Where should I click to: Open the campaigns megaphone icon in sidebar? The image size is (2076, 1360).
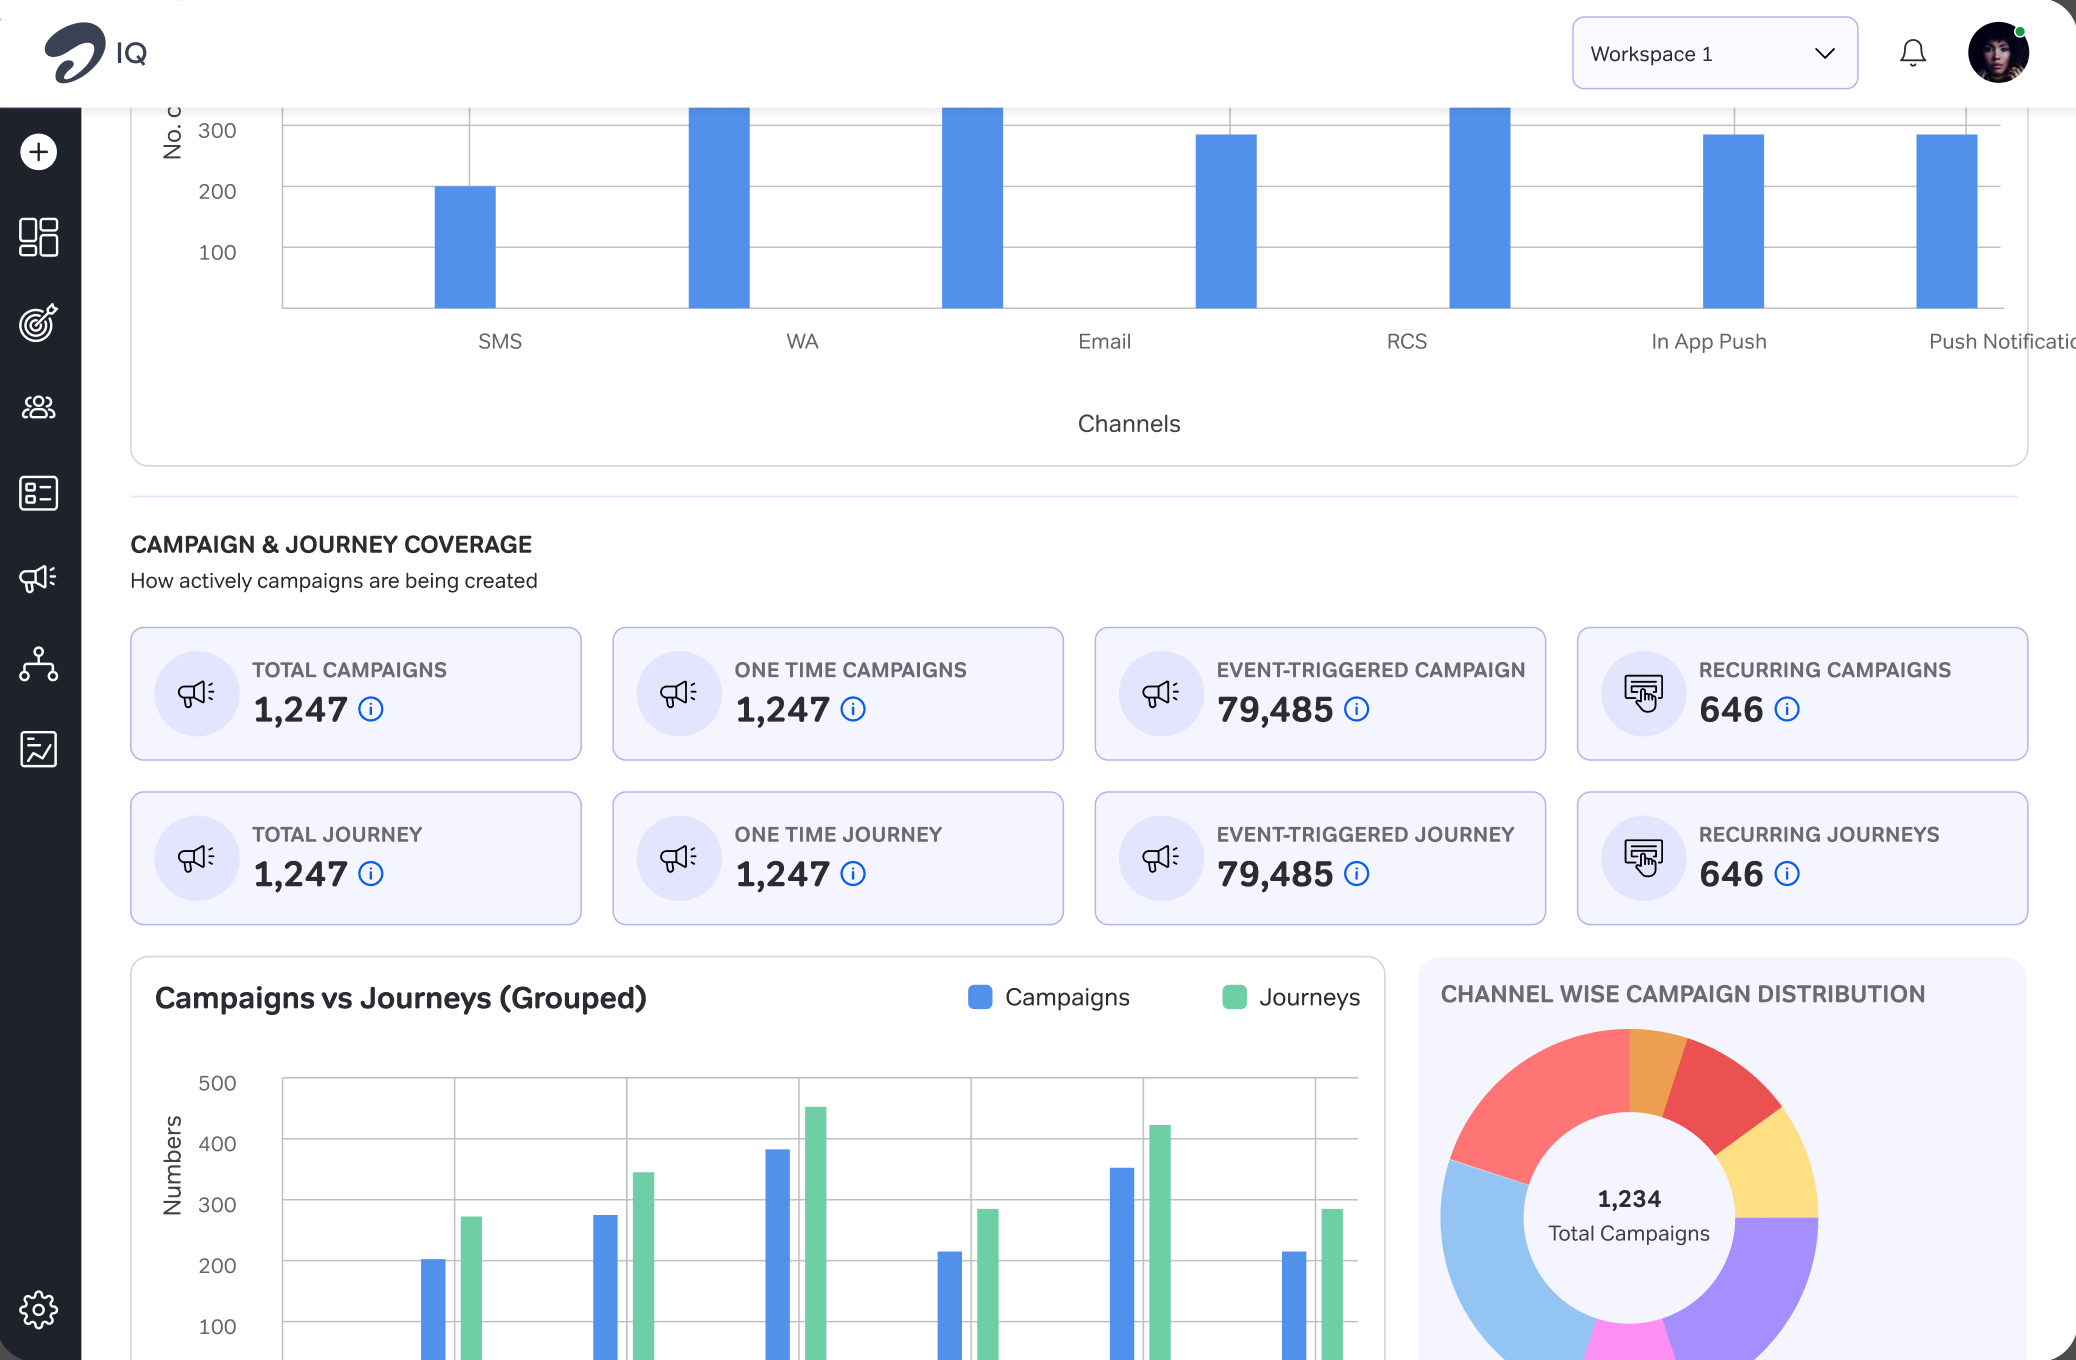coord(39,578)
